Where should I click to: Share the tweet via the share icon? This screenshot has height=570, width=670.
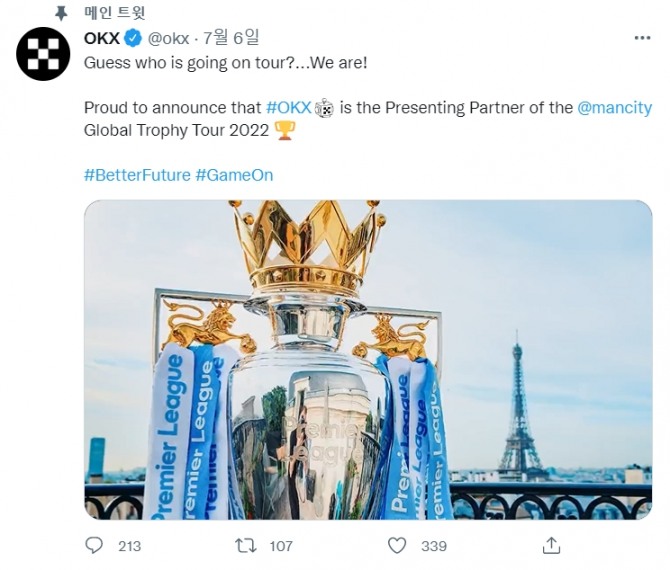click(550, 545)
